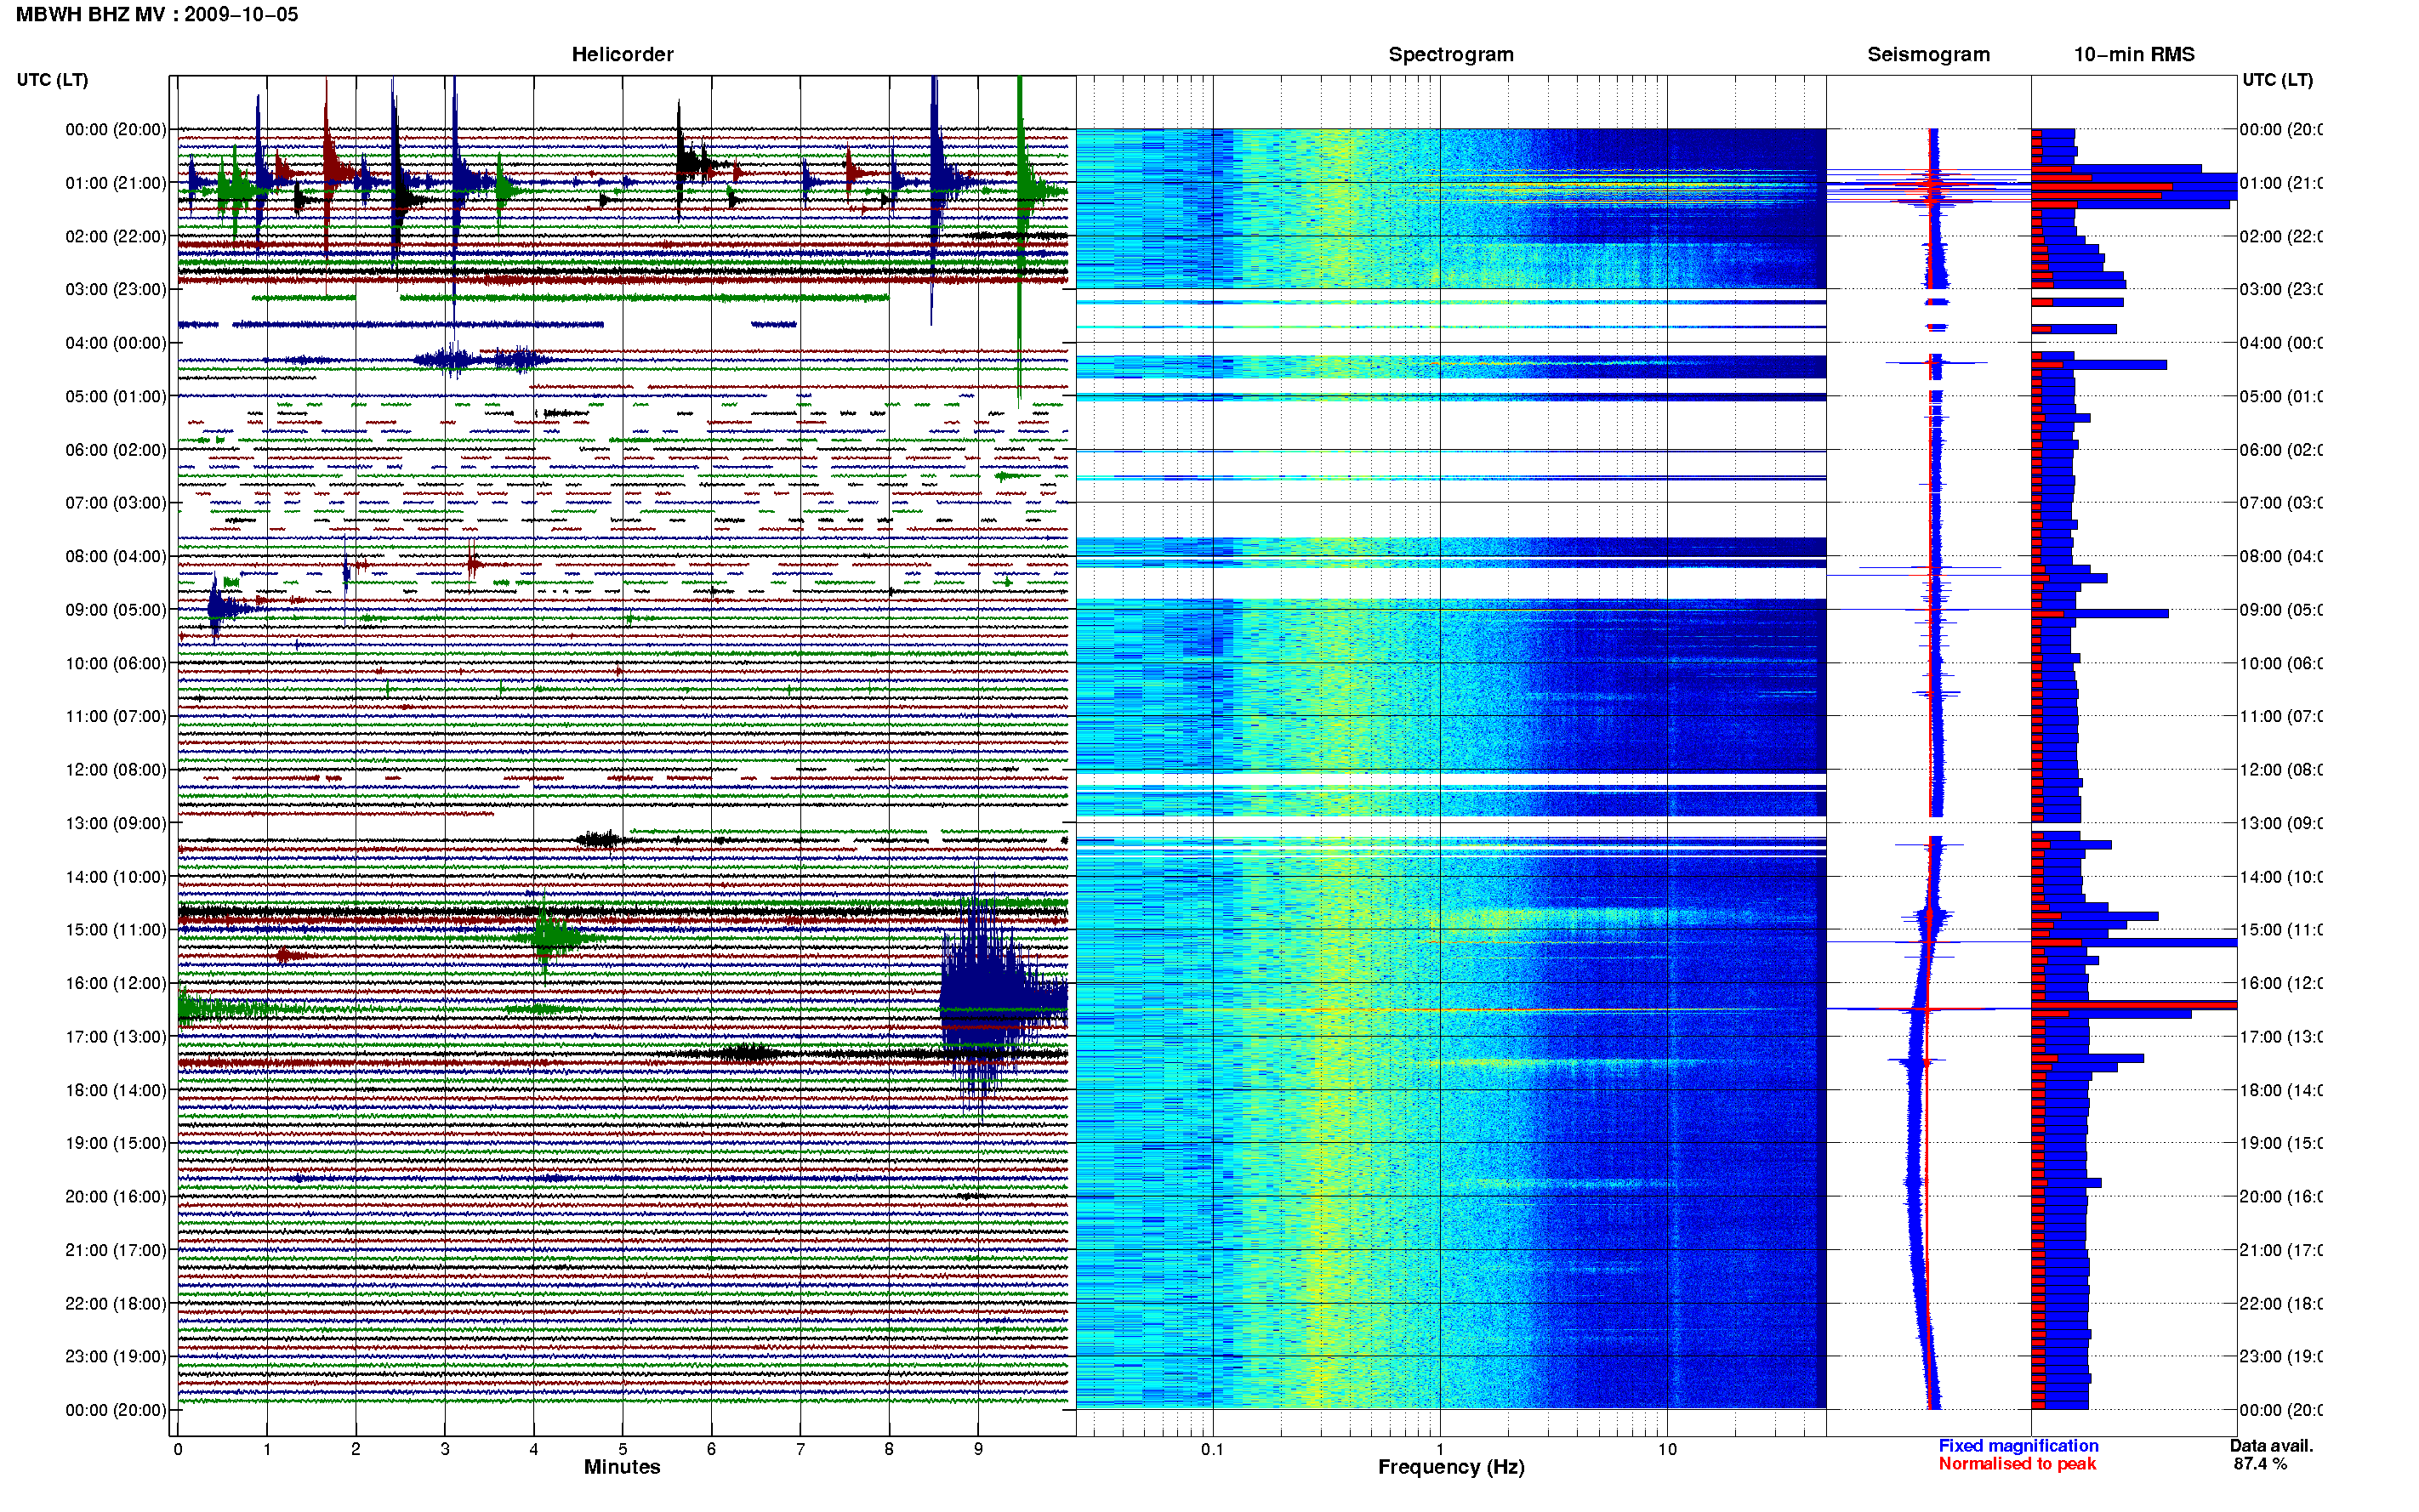2419x1512 pixels.
Task: Click left time label 03:00 (23:00)
Action: (x=116, y=290)
